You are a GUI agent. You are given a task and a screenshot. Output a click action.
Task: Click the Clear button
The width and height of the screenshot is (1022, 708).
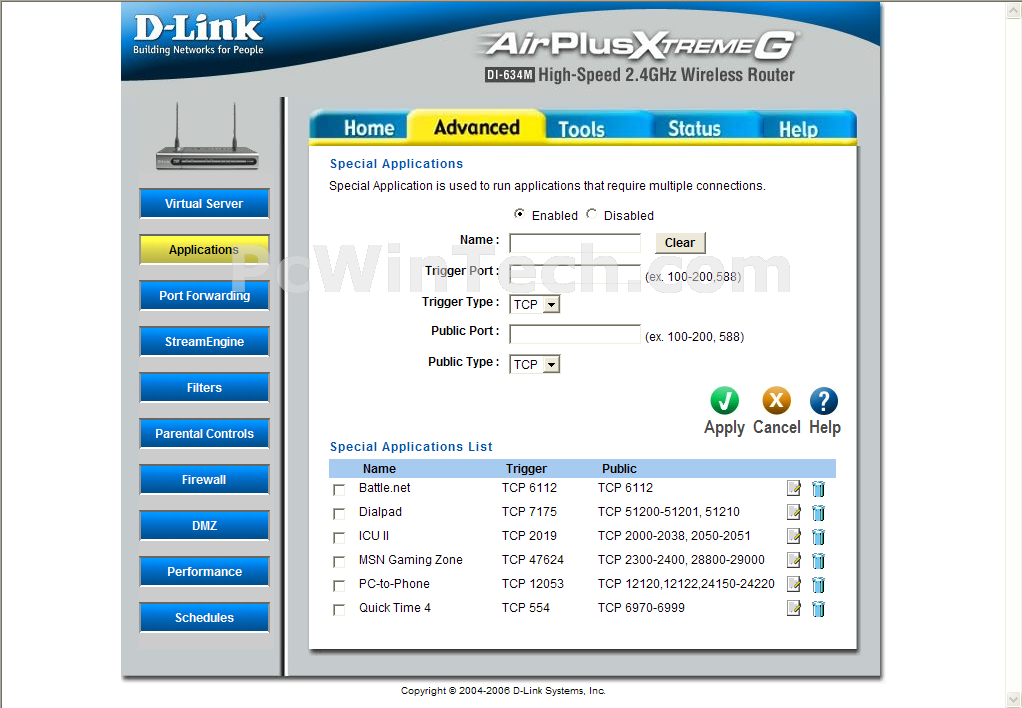pos(680,243)
